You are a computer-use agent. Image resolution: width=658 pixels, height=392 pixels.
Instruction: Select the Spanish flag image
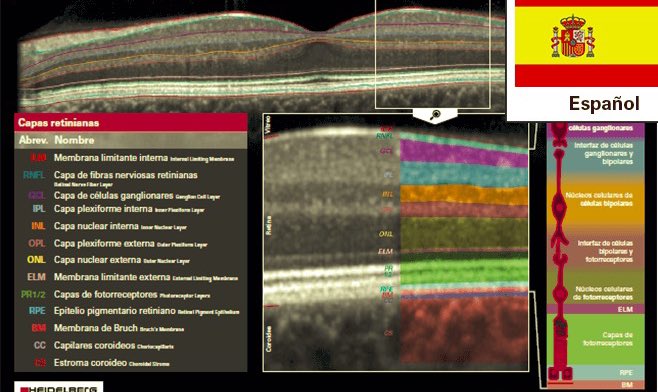pyautogui.click(x=587, y=43)
